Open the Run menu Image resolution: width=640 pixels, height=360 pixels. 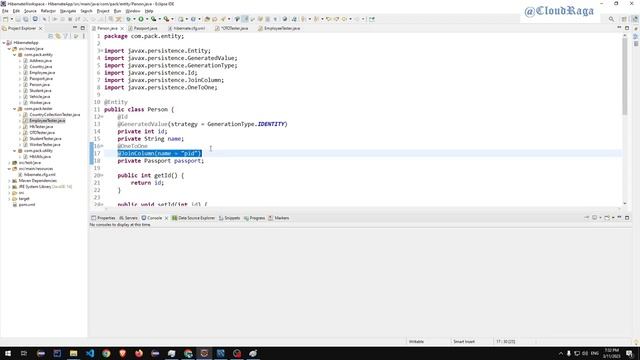coord(118,11)
